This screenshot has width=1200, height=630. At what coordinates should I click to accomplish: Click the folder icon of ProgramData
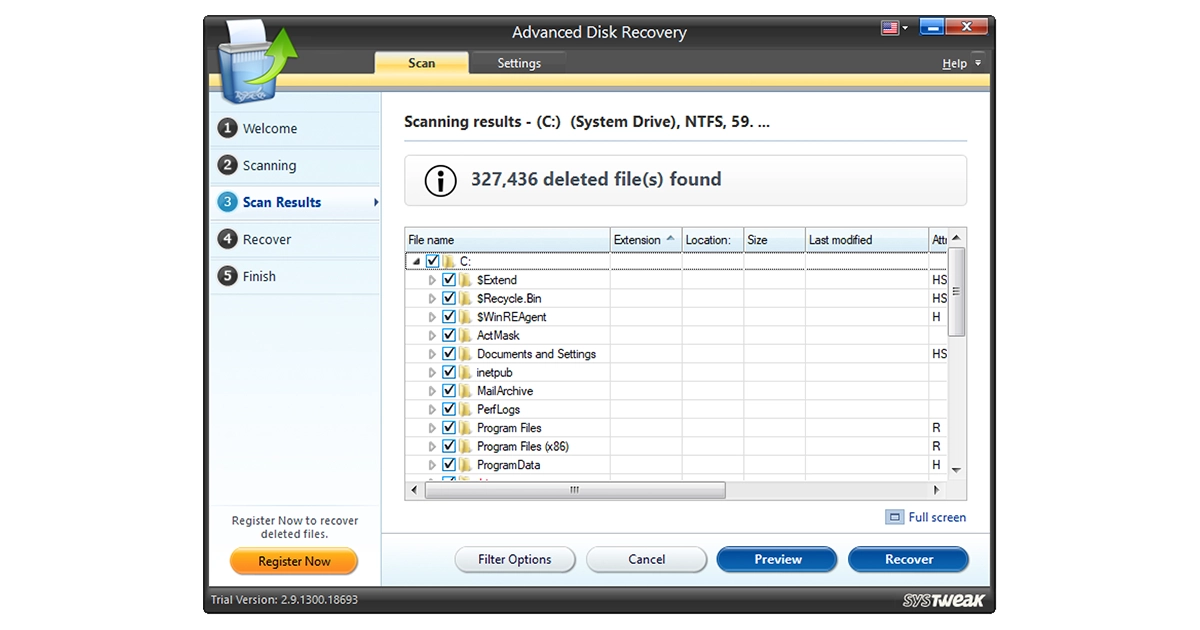pyautogui.click(x=465, y=465)
